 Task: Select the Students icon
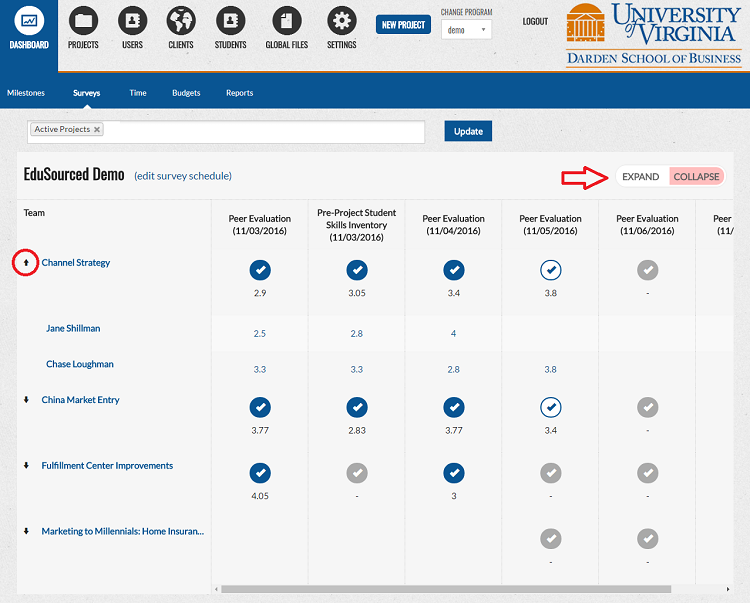point(230,21)
